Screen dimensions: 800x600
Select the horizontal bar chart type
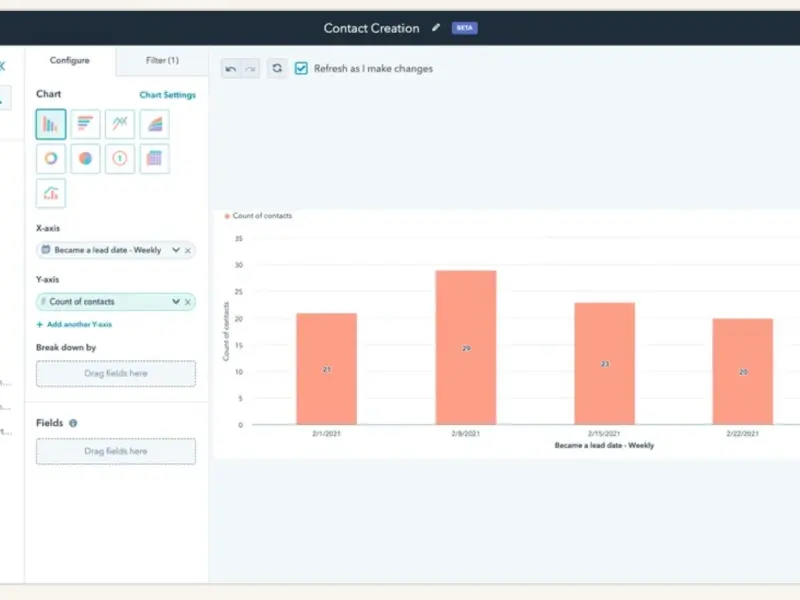coord(85,124)
